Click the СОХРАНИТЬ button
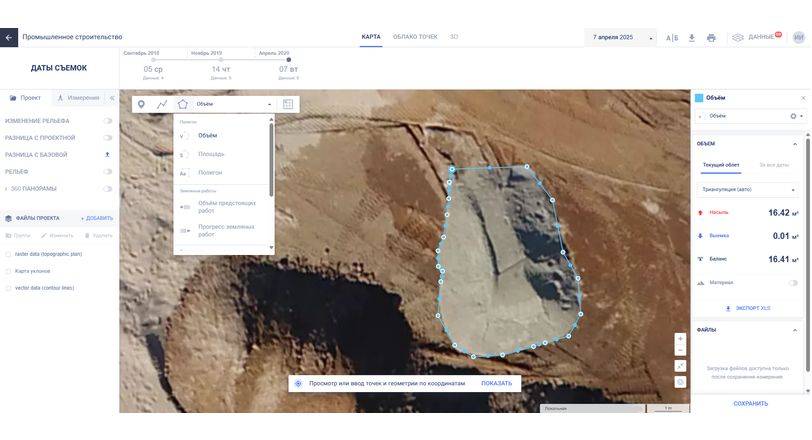This screenshot has width=812, height=440. pos(750,404)
